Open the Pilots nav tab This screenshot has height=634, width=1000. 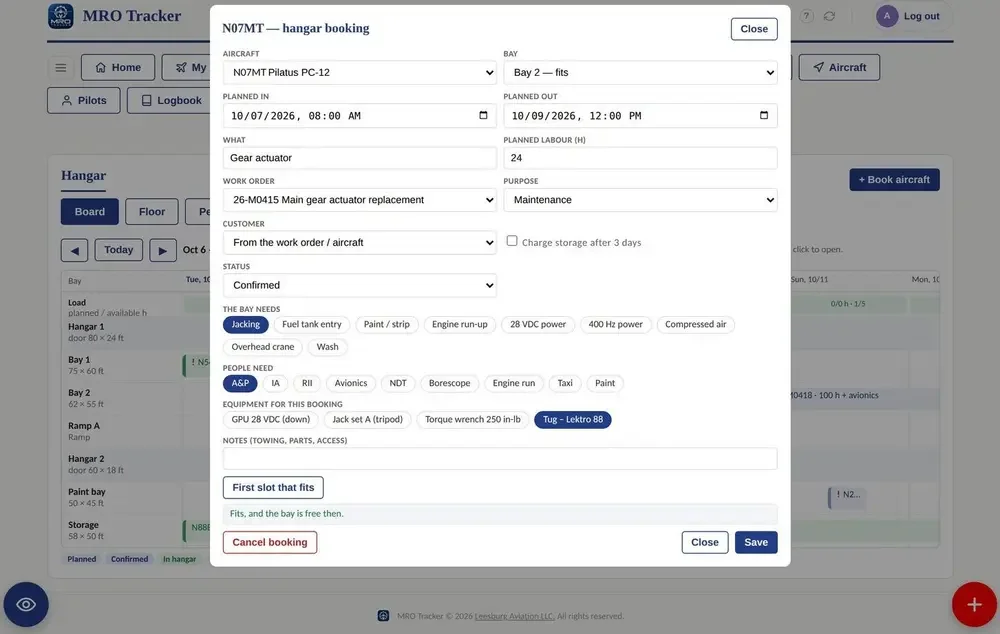[x=84, y=101]
